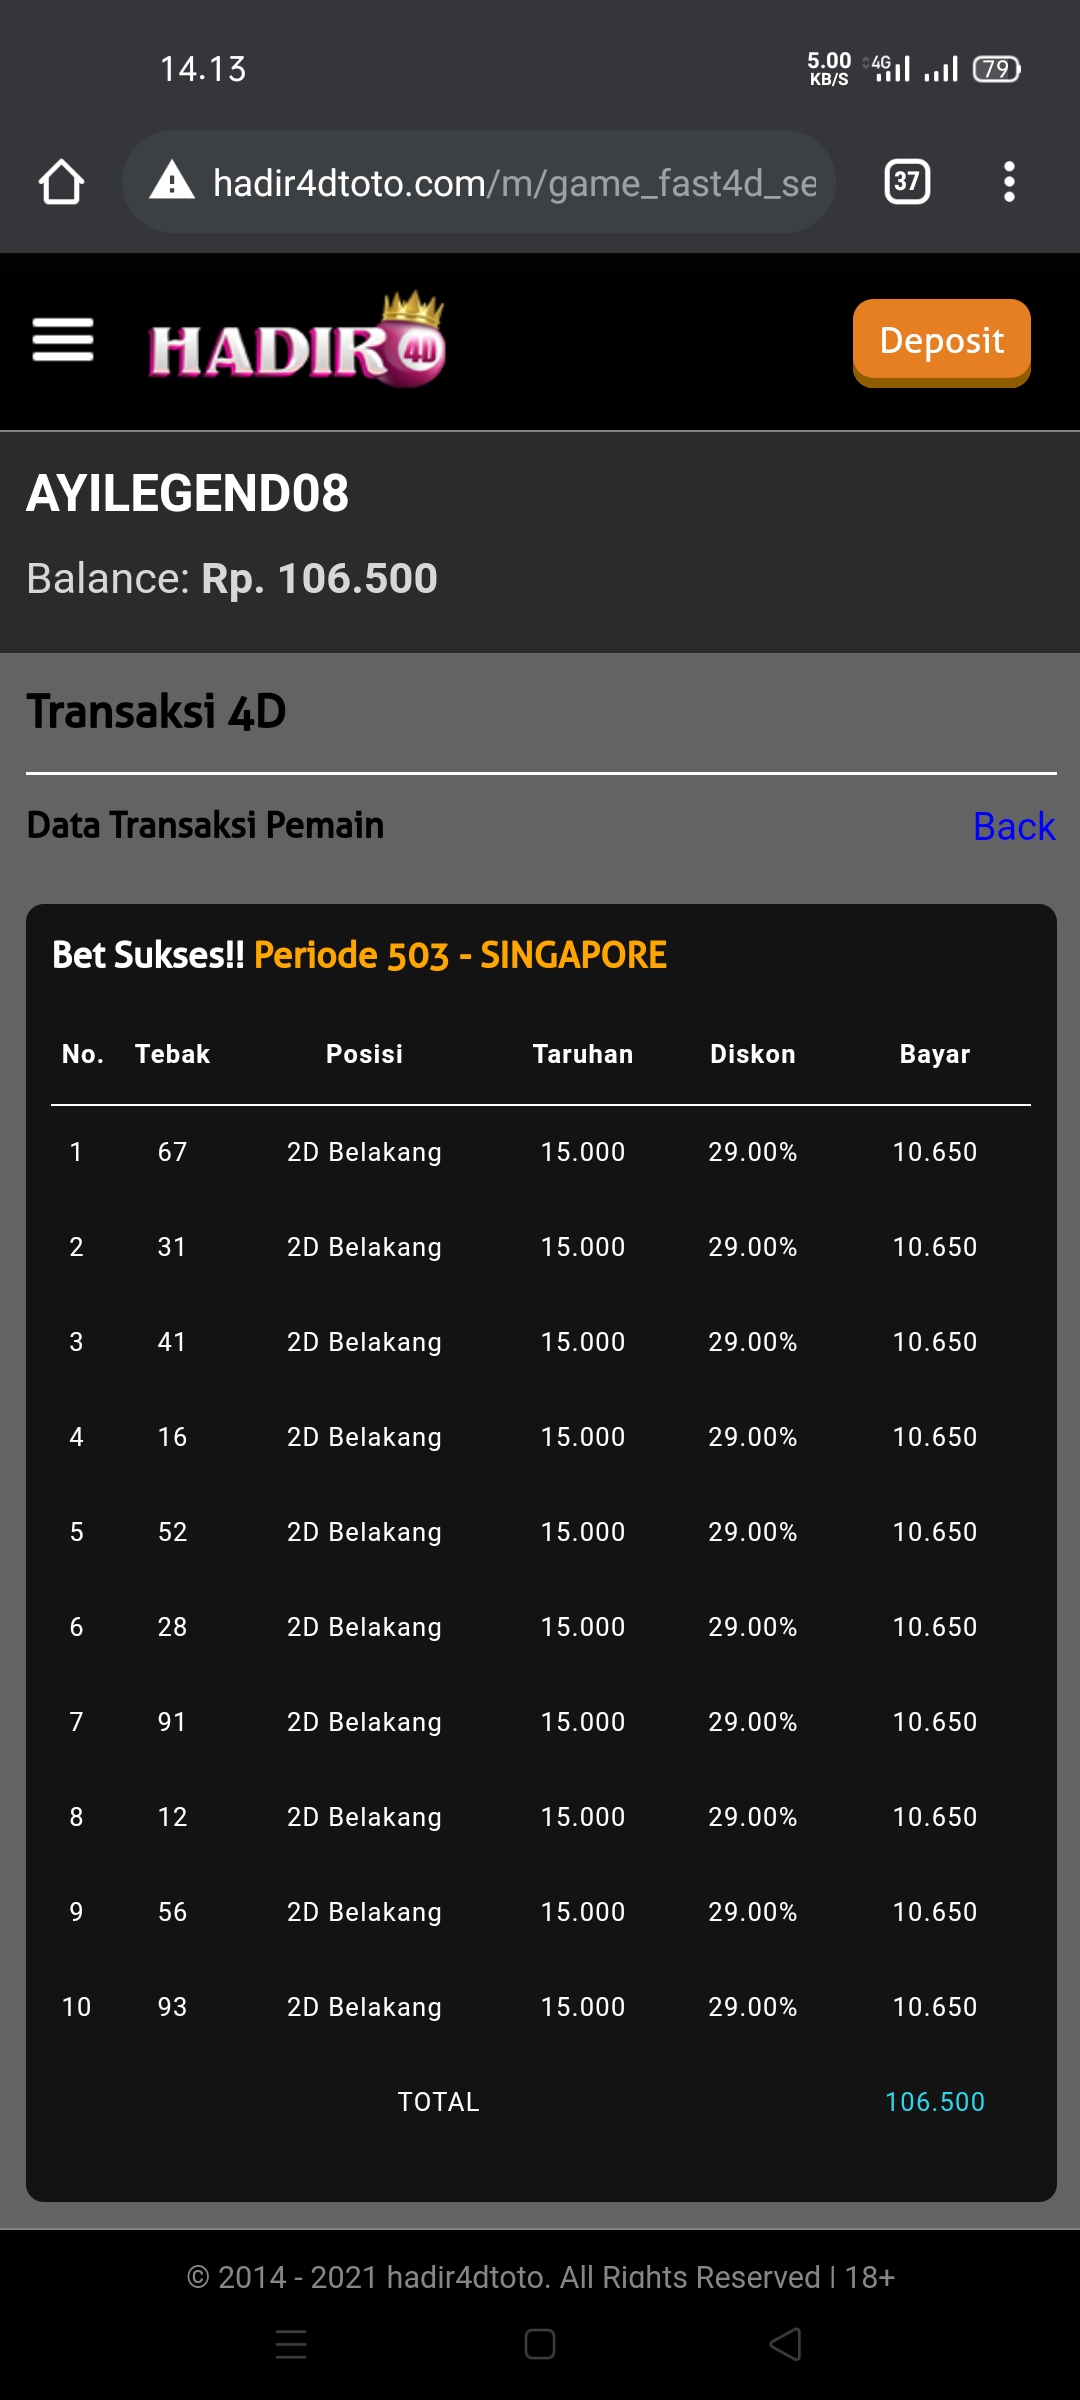
Task: Tap the Taruhan column header
Action: pos(582,1054)
